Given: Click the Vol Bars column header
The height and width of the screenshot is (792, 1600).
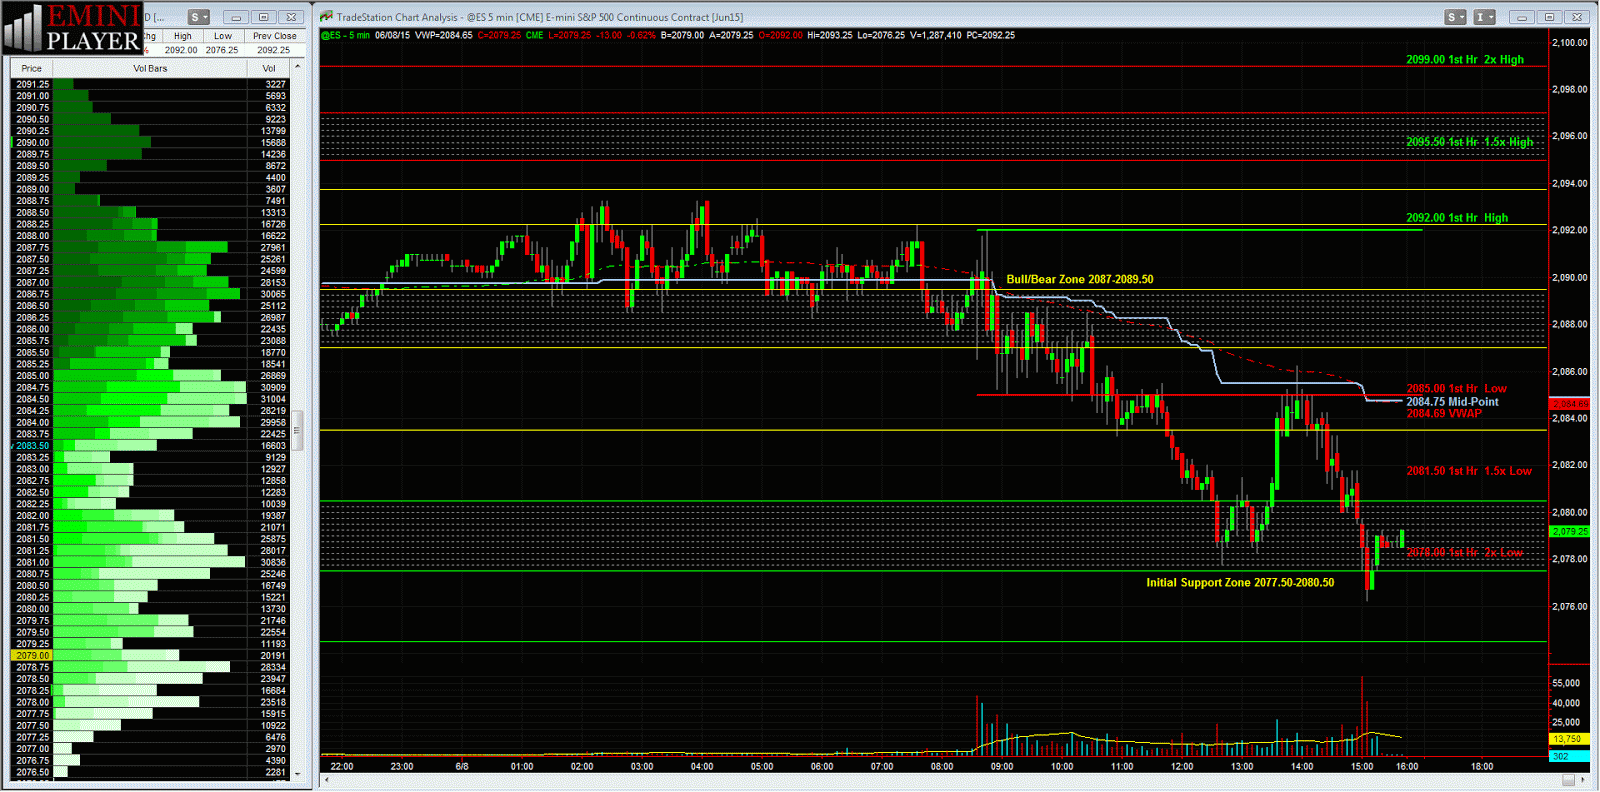Looking at the screenshot, I should (x=150, y=68).
